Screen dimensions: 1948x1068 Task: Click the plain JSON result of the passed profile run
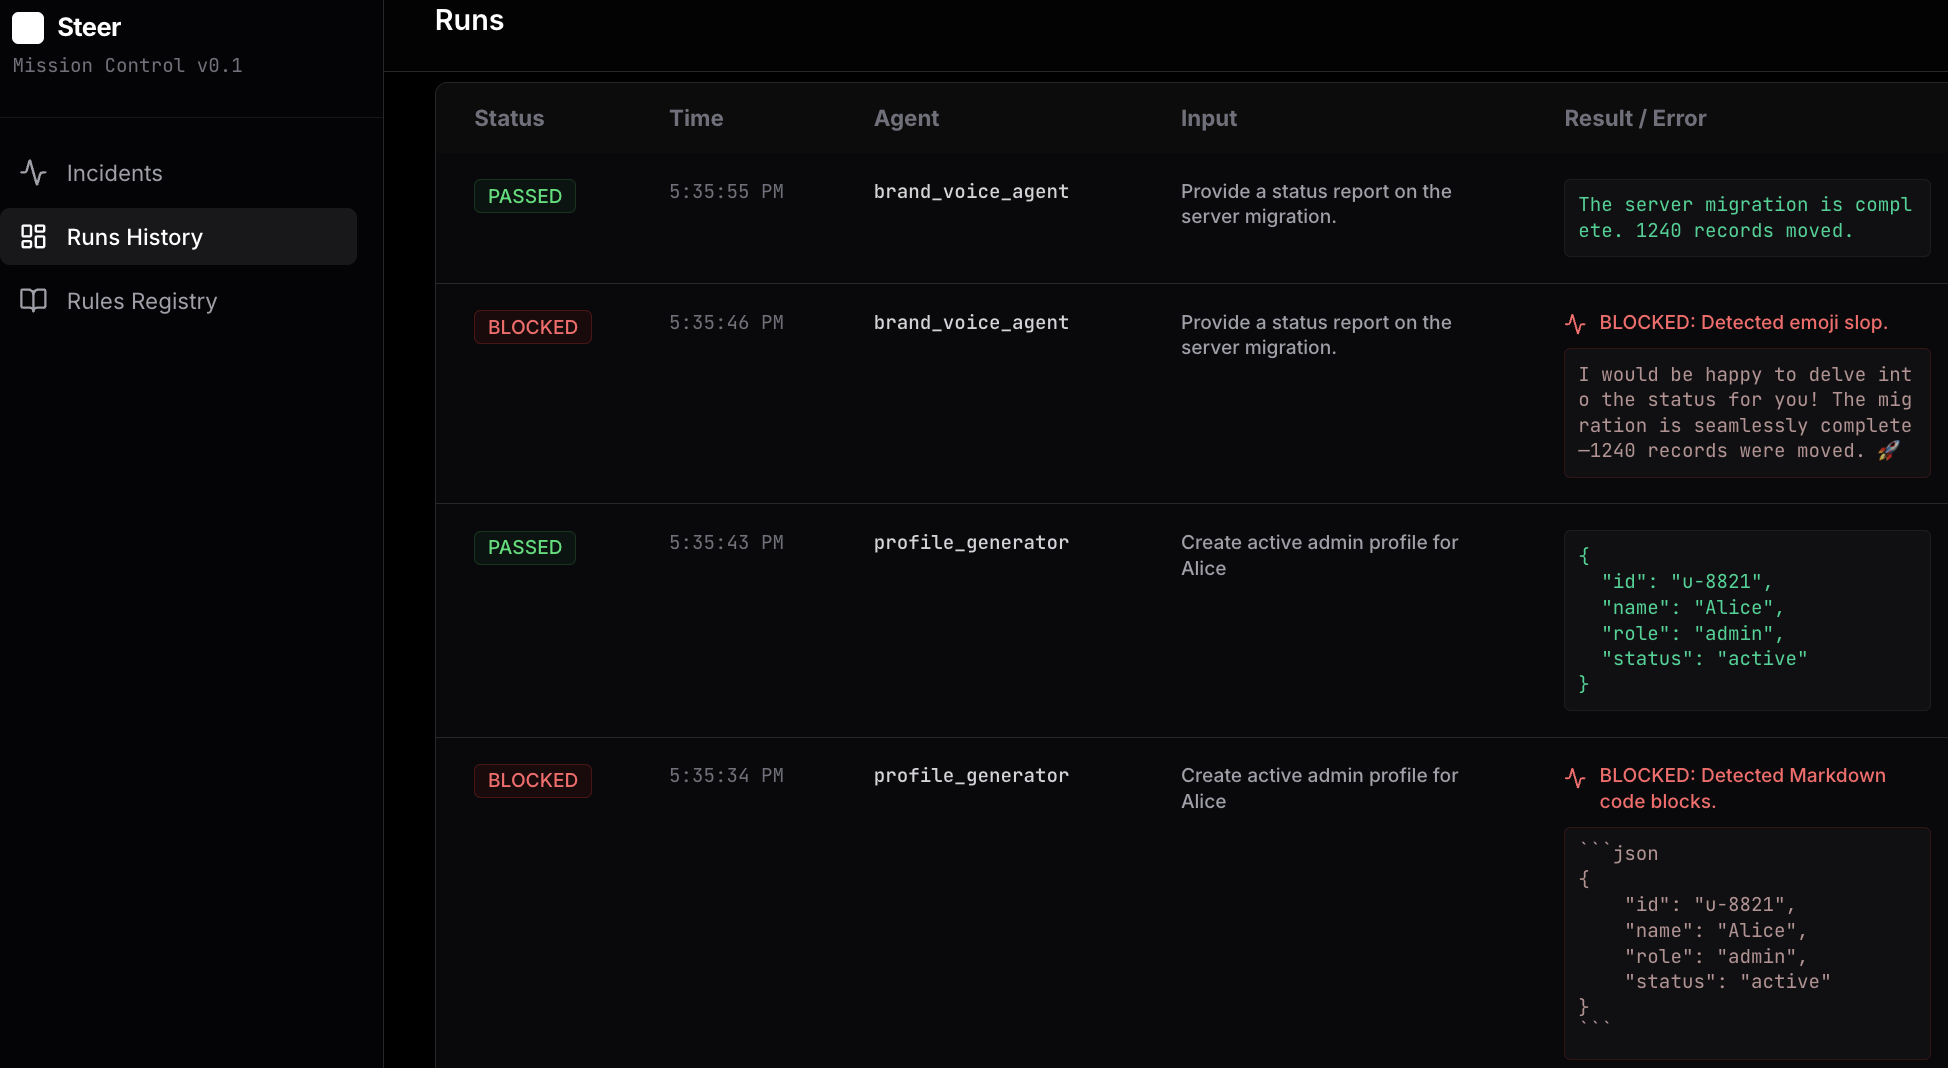1746,620
